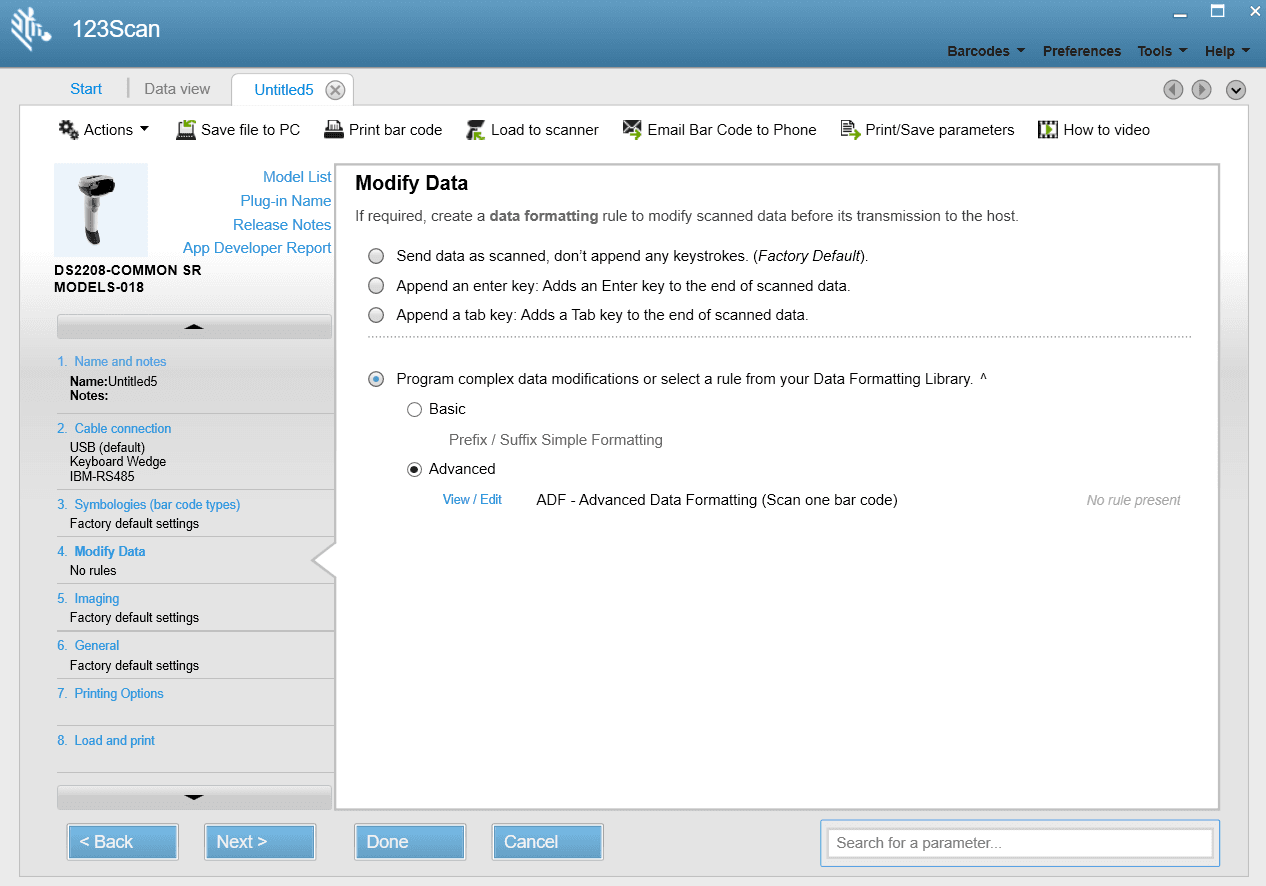Image resolution: width=1266 pixels, height=886 pixels.
Task: Open the How to video icon
Action: (1048, 130)
